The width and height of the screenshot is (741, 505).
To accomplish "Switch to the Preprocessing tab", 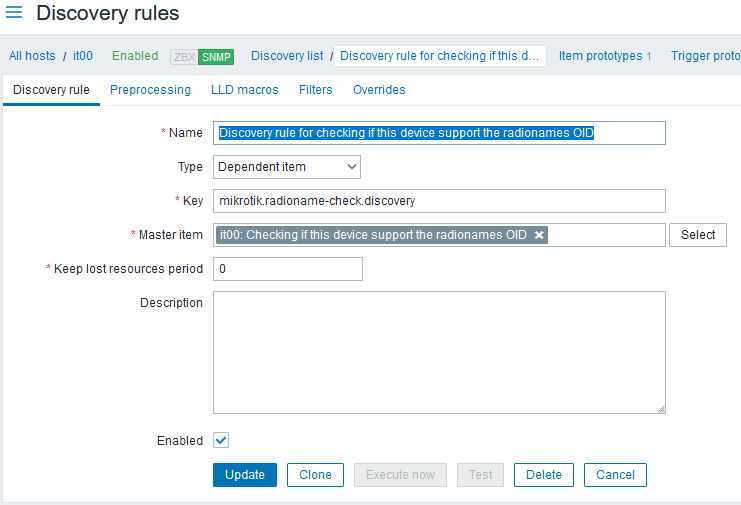I will tap(150, 90).
